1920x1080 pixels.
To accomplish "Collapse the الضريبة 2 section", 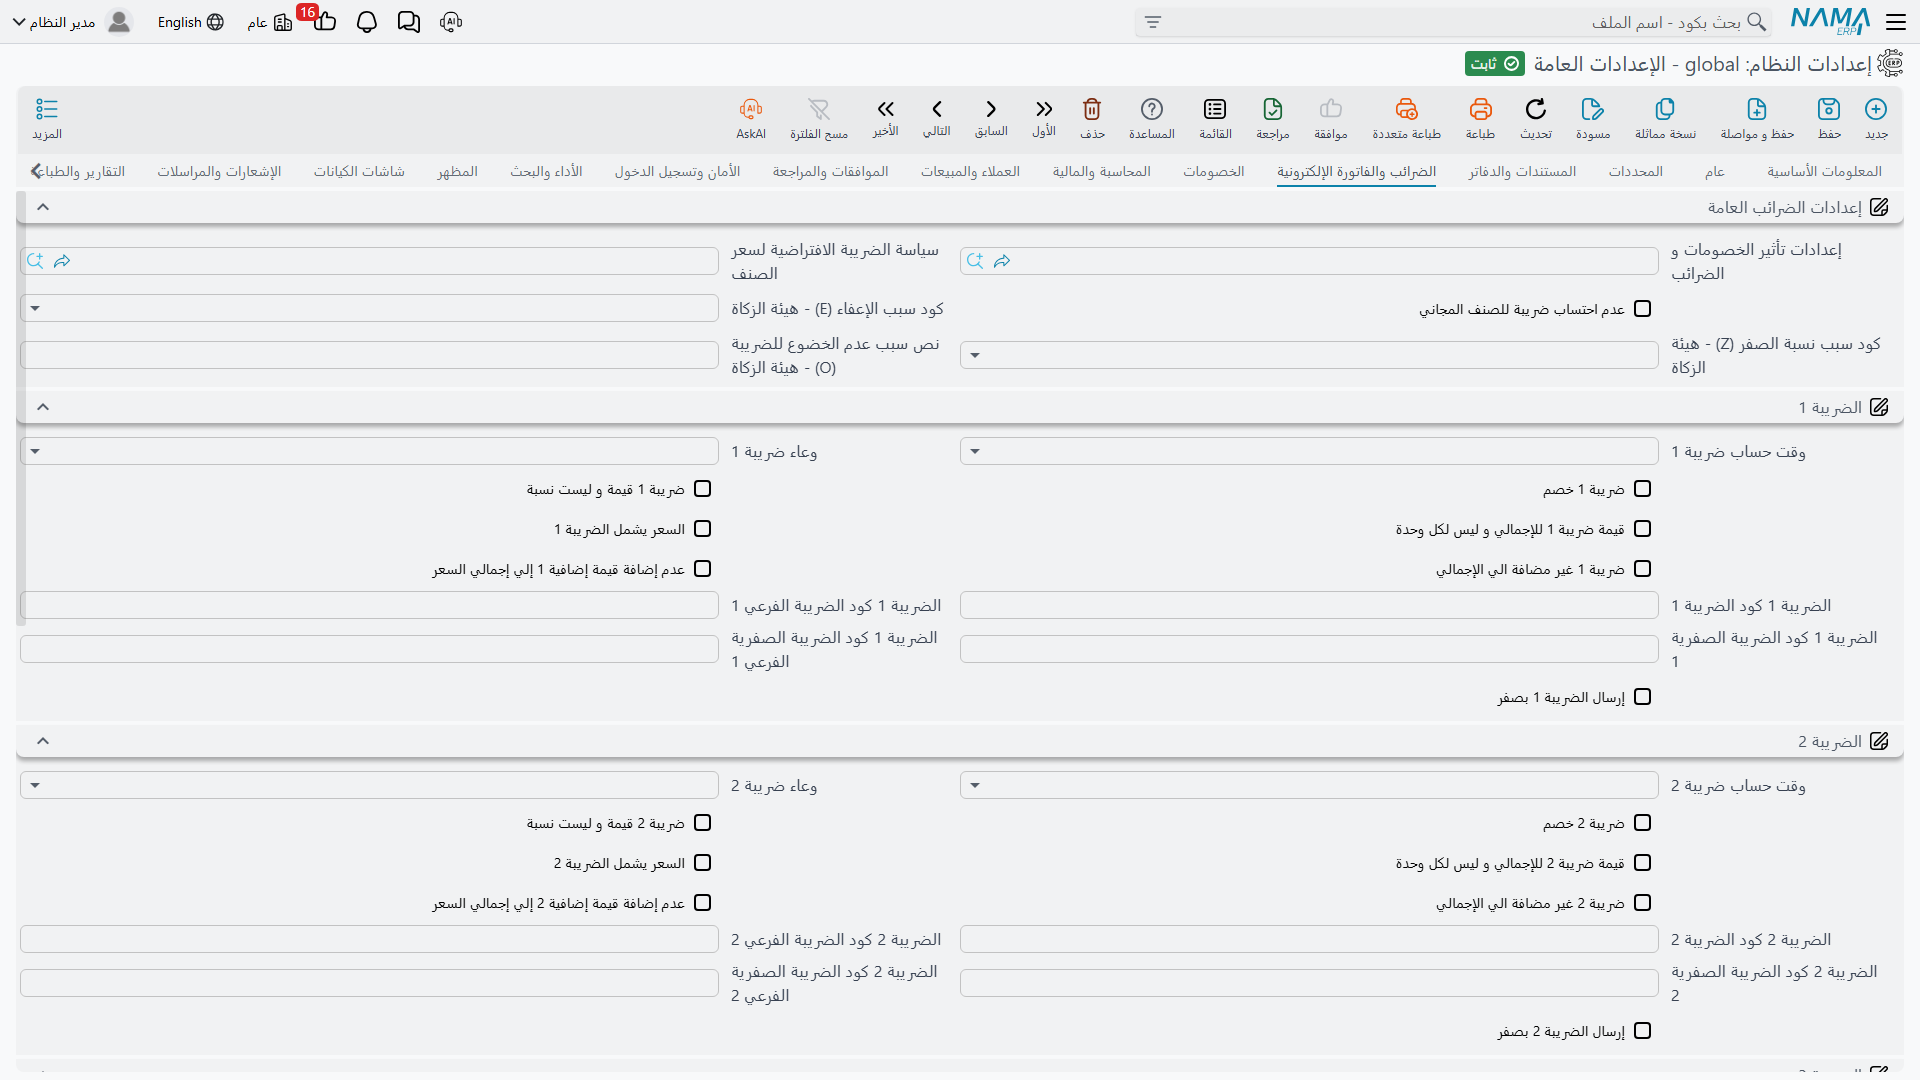I will 43,741.
